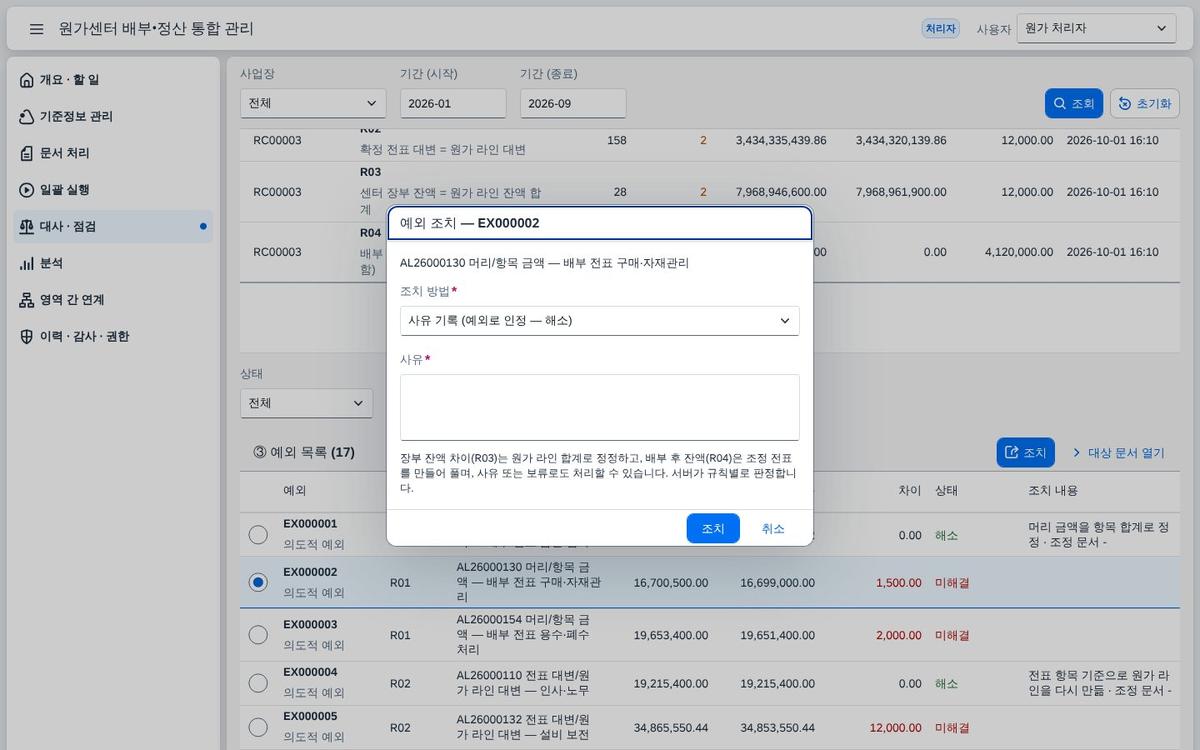Click the 차이 column header

(909, 490)
